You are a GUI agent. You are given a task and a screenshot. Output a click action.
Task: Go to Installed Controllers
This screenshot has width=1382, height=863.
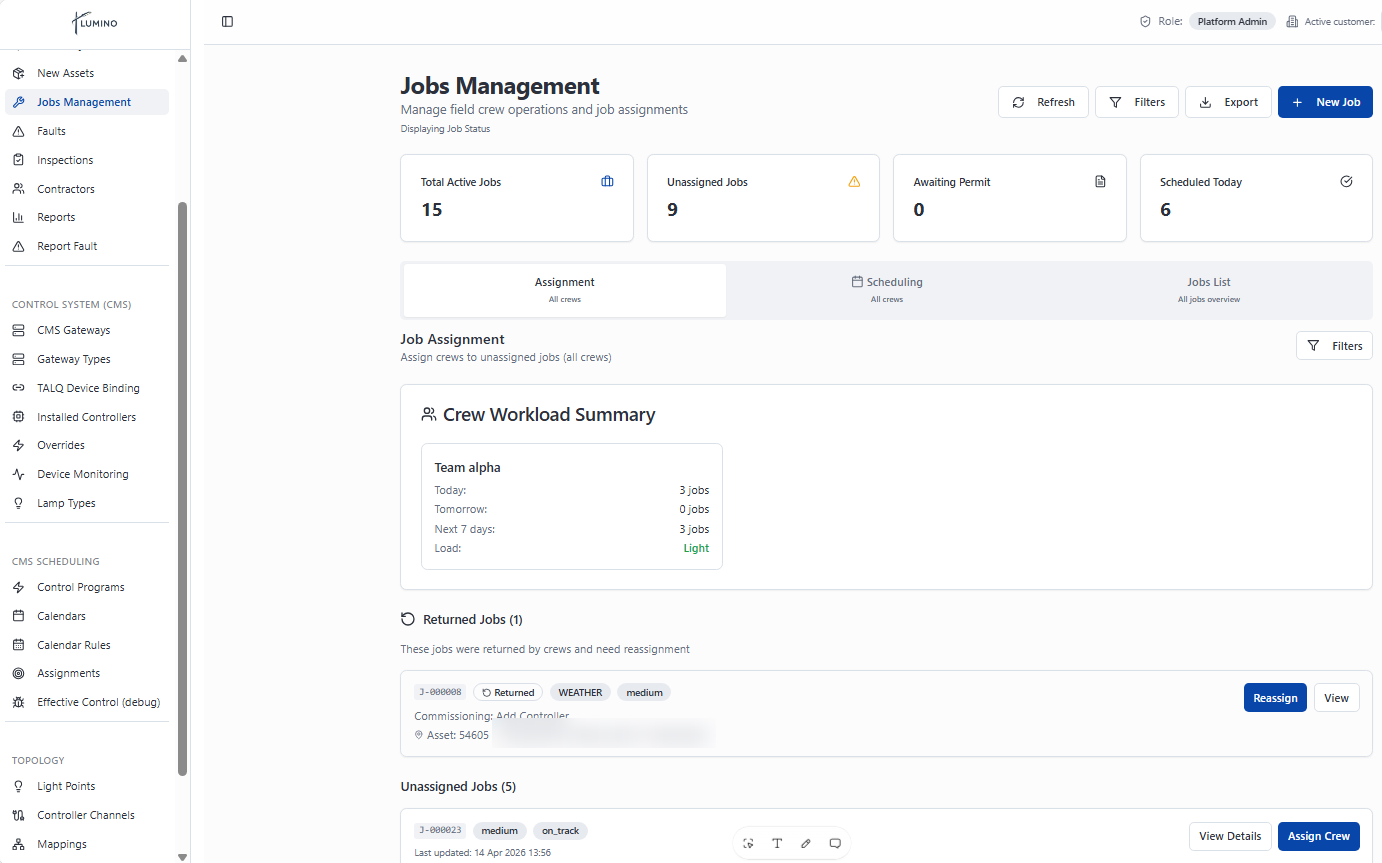(87, 417)
